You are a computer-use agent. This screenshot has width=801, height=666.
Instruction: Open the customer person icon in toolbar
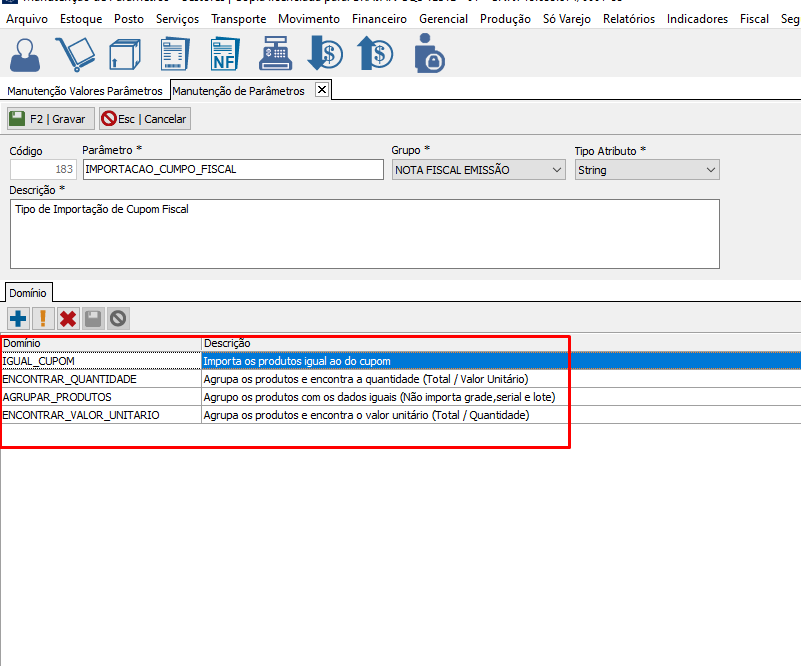(x=27, y=54)
